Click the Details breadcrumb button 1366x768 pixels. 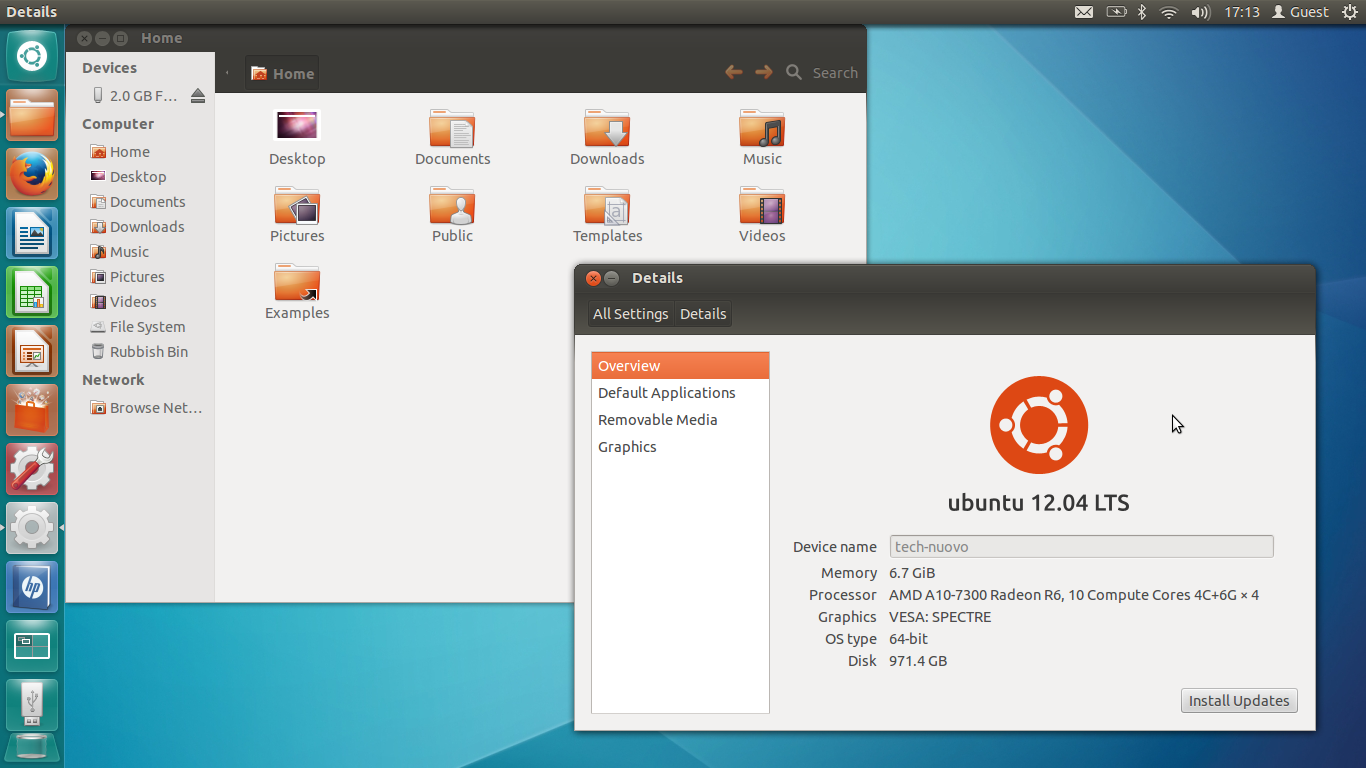(703, 314)
